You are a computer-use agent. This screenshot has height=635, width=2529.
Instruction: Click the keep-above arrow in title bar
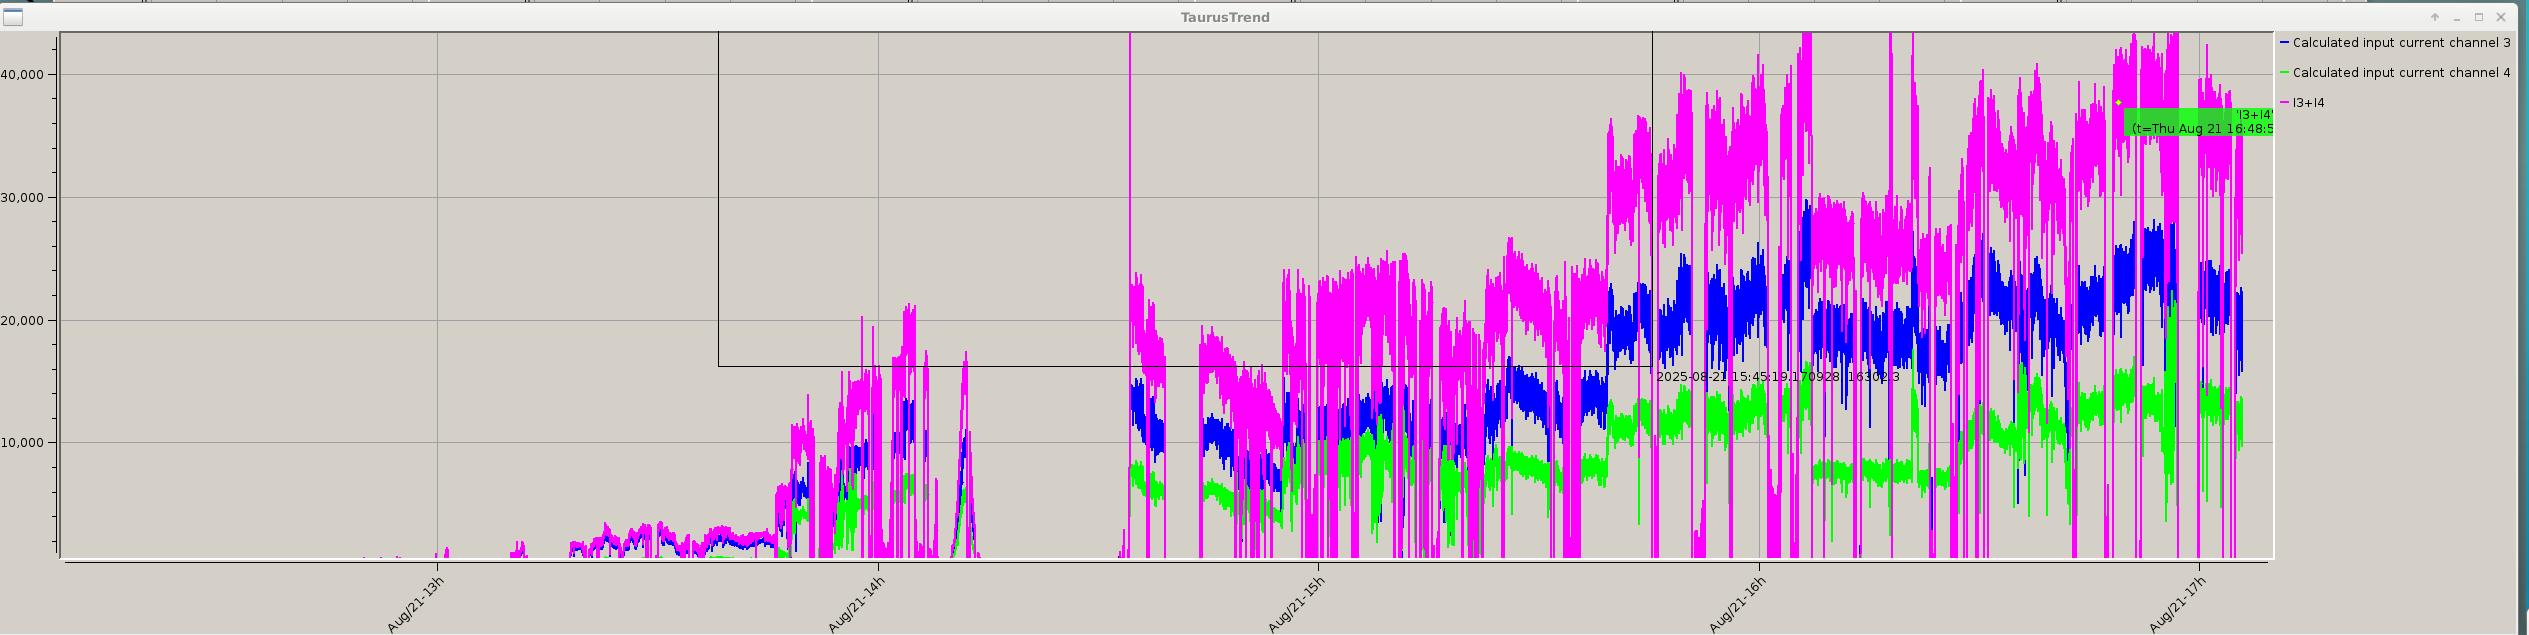click(2435, 17)
